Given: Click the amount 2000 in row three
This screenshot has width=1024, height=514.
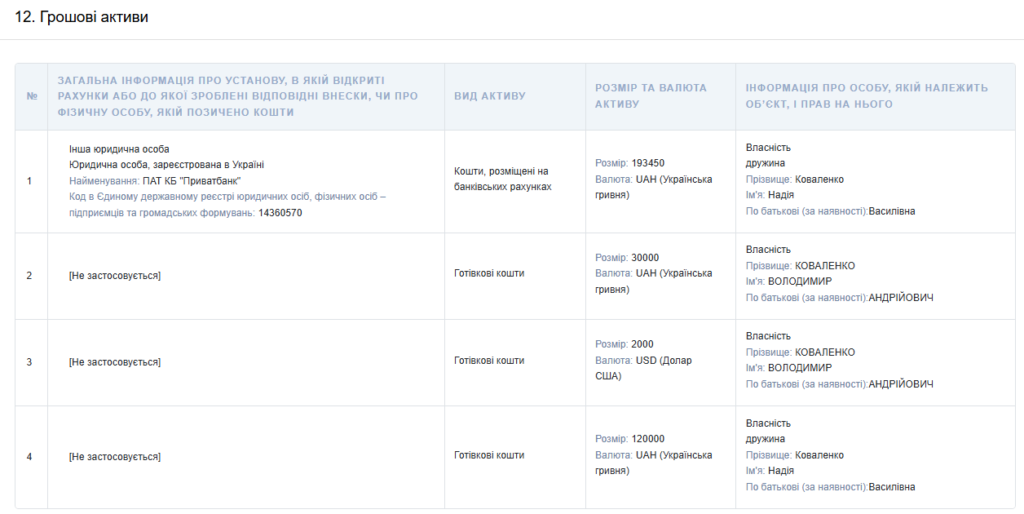Looking at the screenshot, I should [x=642, y=344].
